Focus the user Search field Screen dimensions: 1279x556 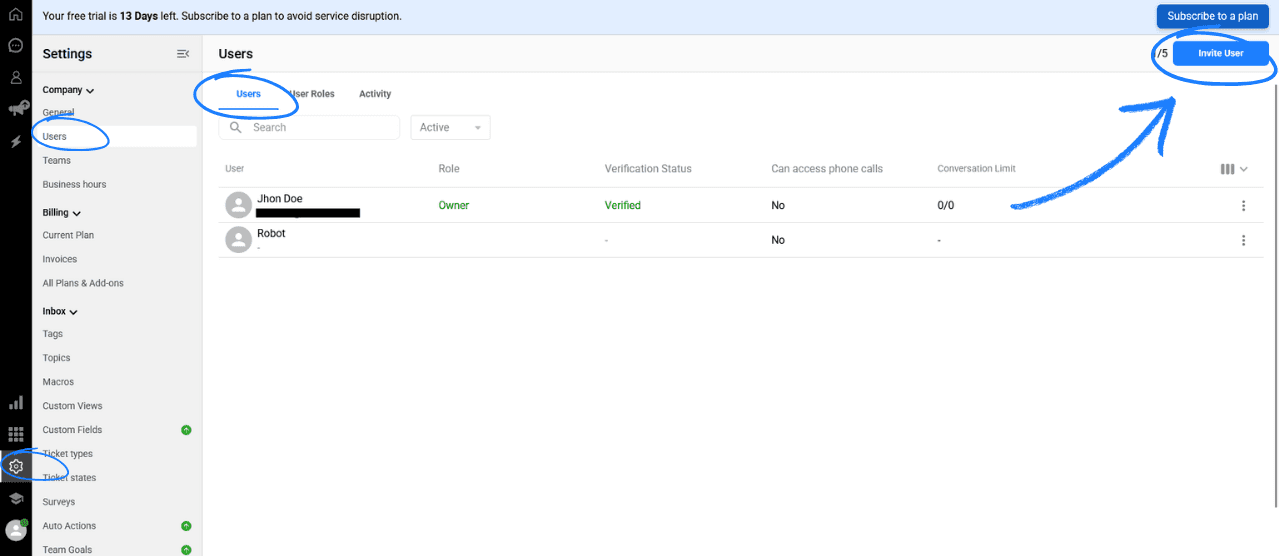point(309,127)
